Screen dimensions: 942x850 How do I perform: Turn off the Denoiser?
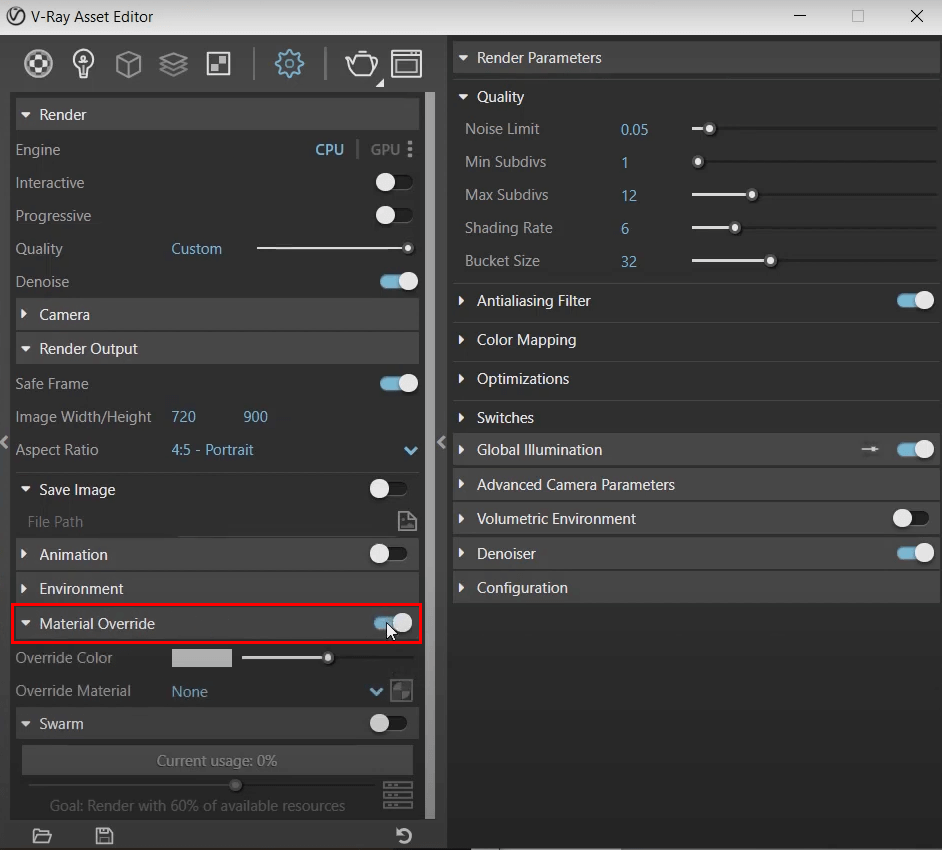(914, 553)
